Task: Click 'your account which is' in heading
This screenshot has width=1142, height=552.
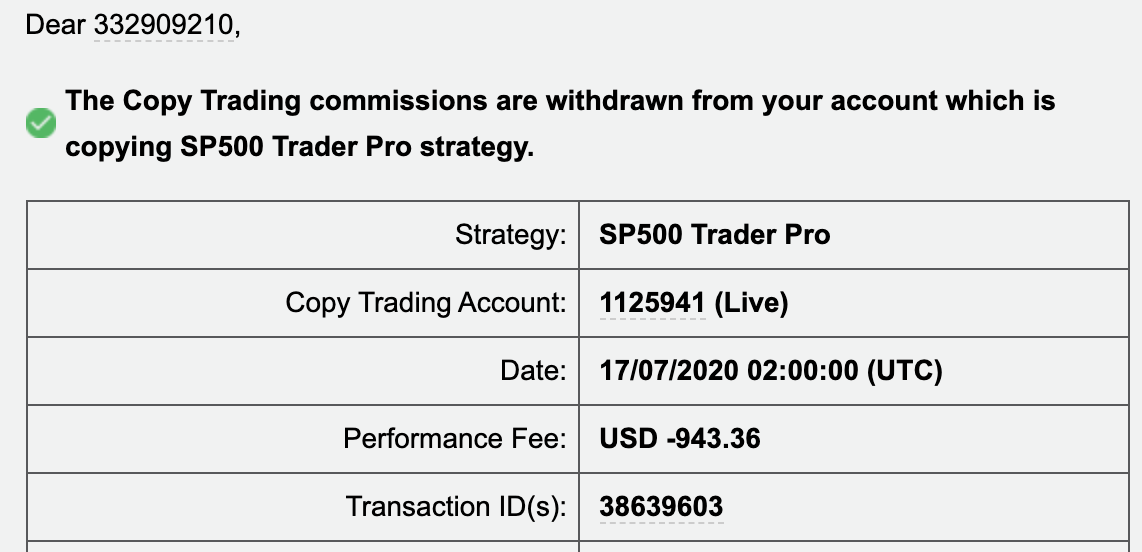Action: 909,100
